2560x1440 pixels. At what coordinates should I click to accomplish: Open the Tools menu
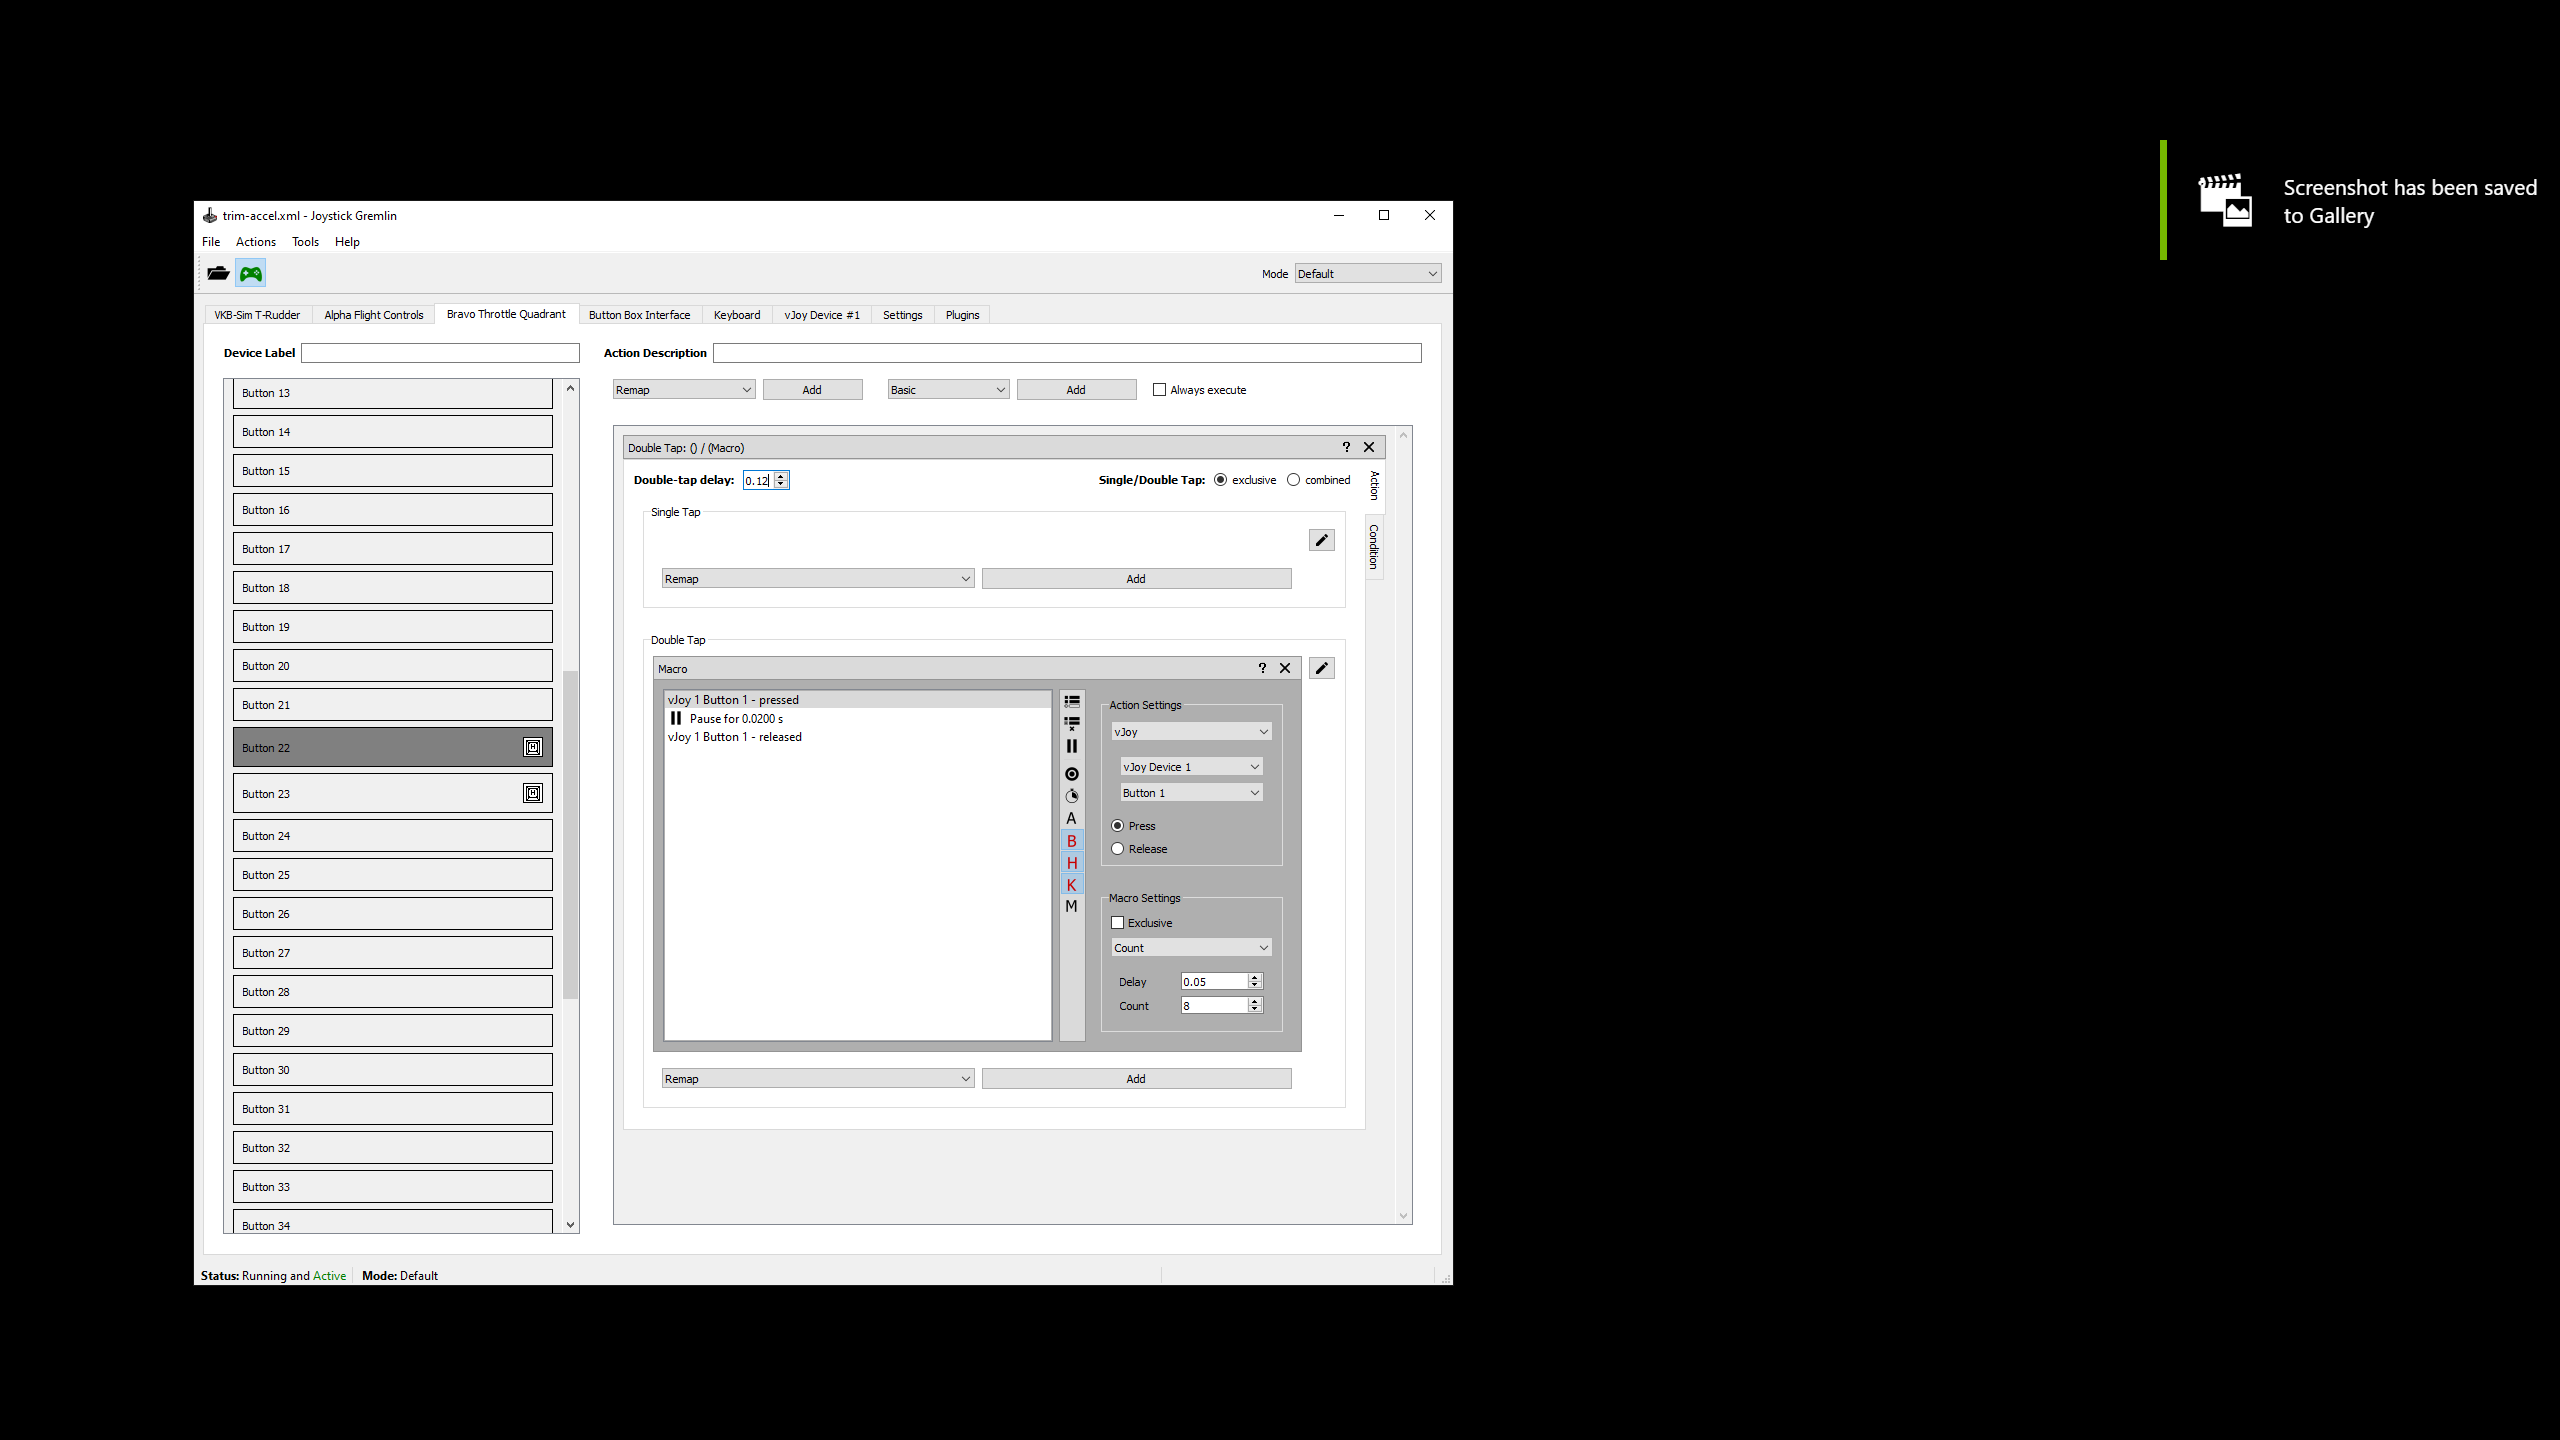pyautogui.click(x=305, y=242)
